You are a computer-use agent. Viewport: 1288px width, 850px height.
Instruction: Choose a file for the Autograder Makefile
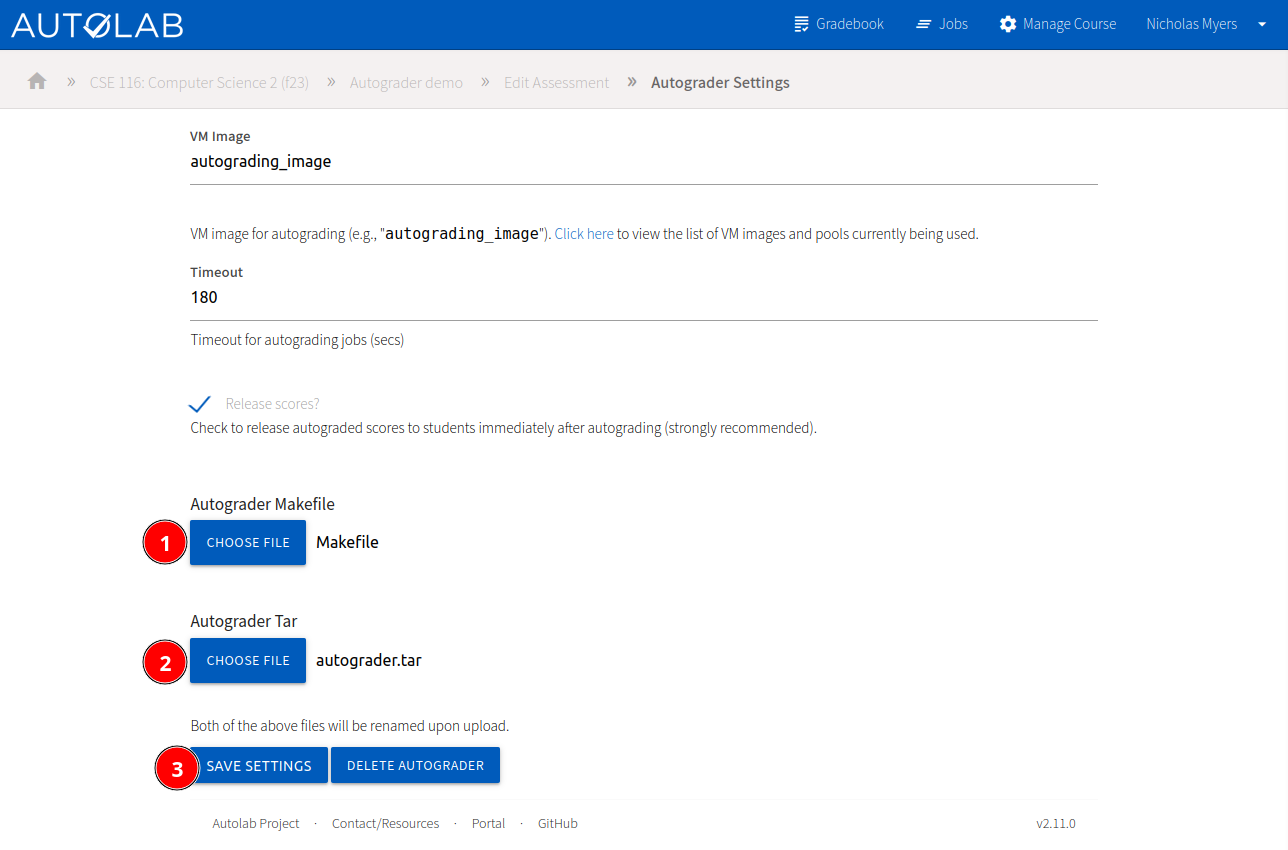248,543
